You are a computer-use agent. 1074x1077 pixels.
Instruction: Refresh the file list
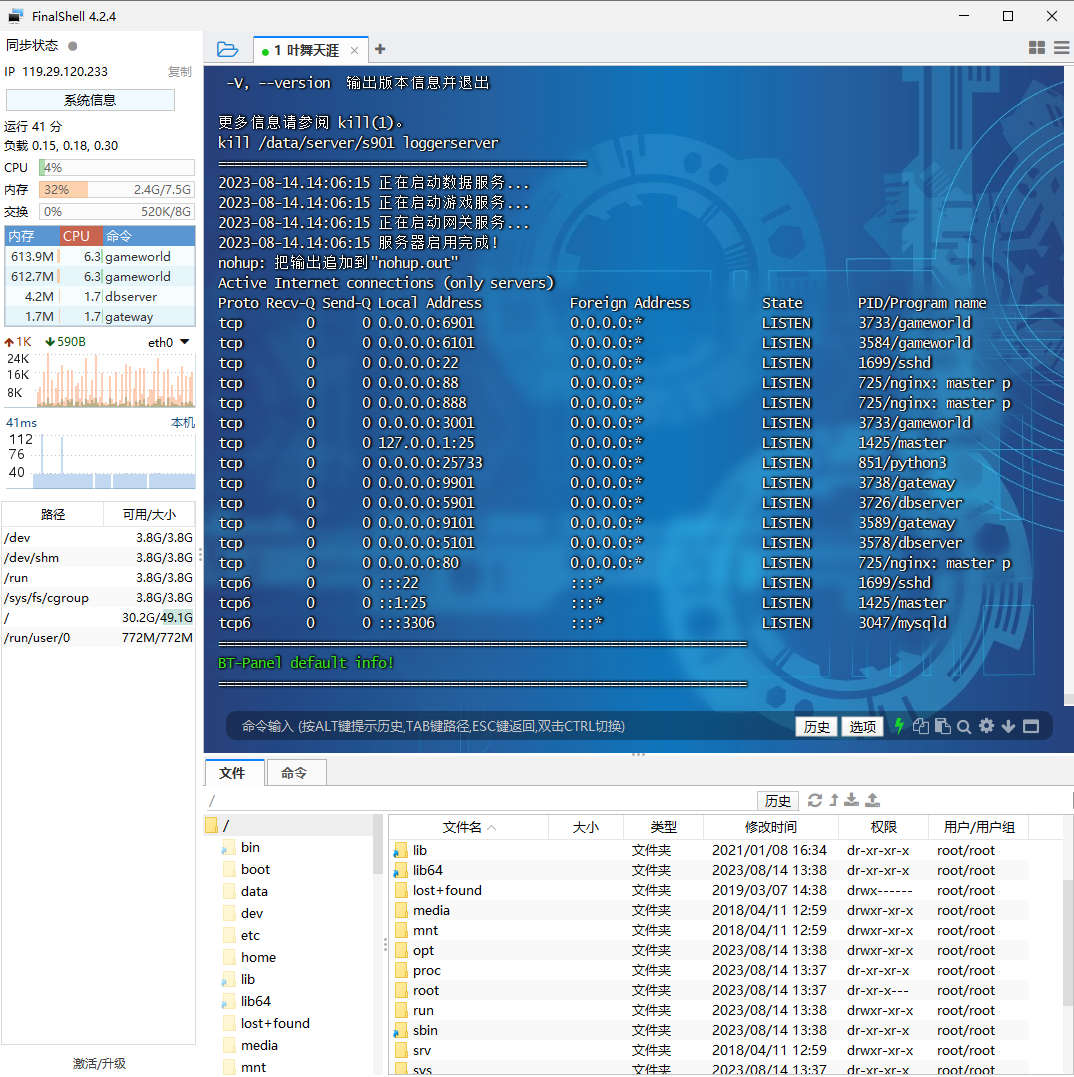pyautogui.click(x=815, y=800)
